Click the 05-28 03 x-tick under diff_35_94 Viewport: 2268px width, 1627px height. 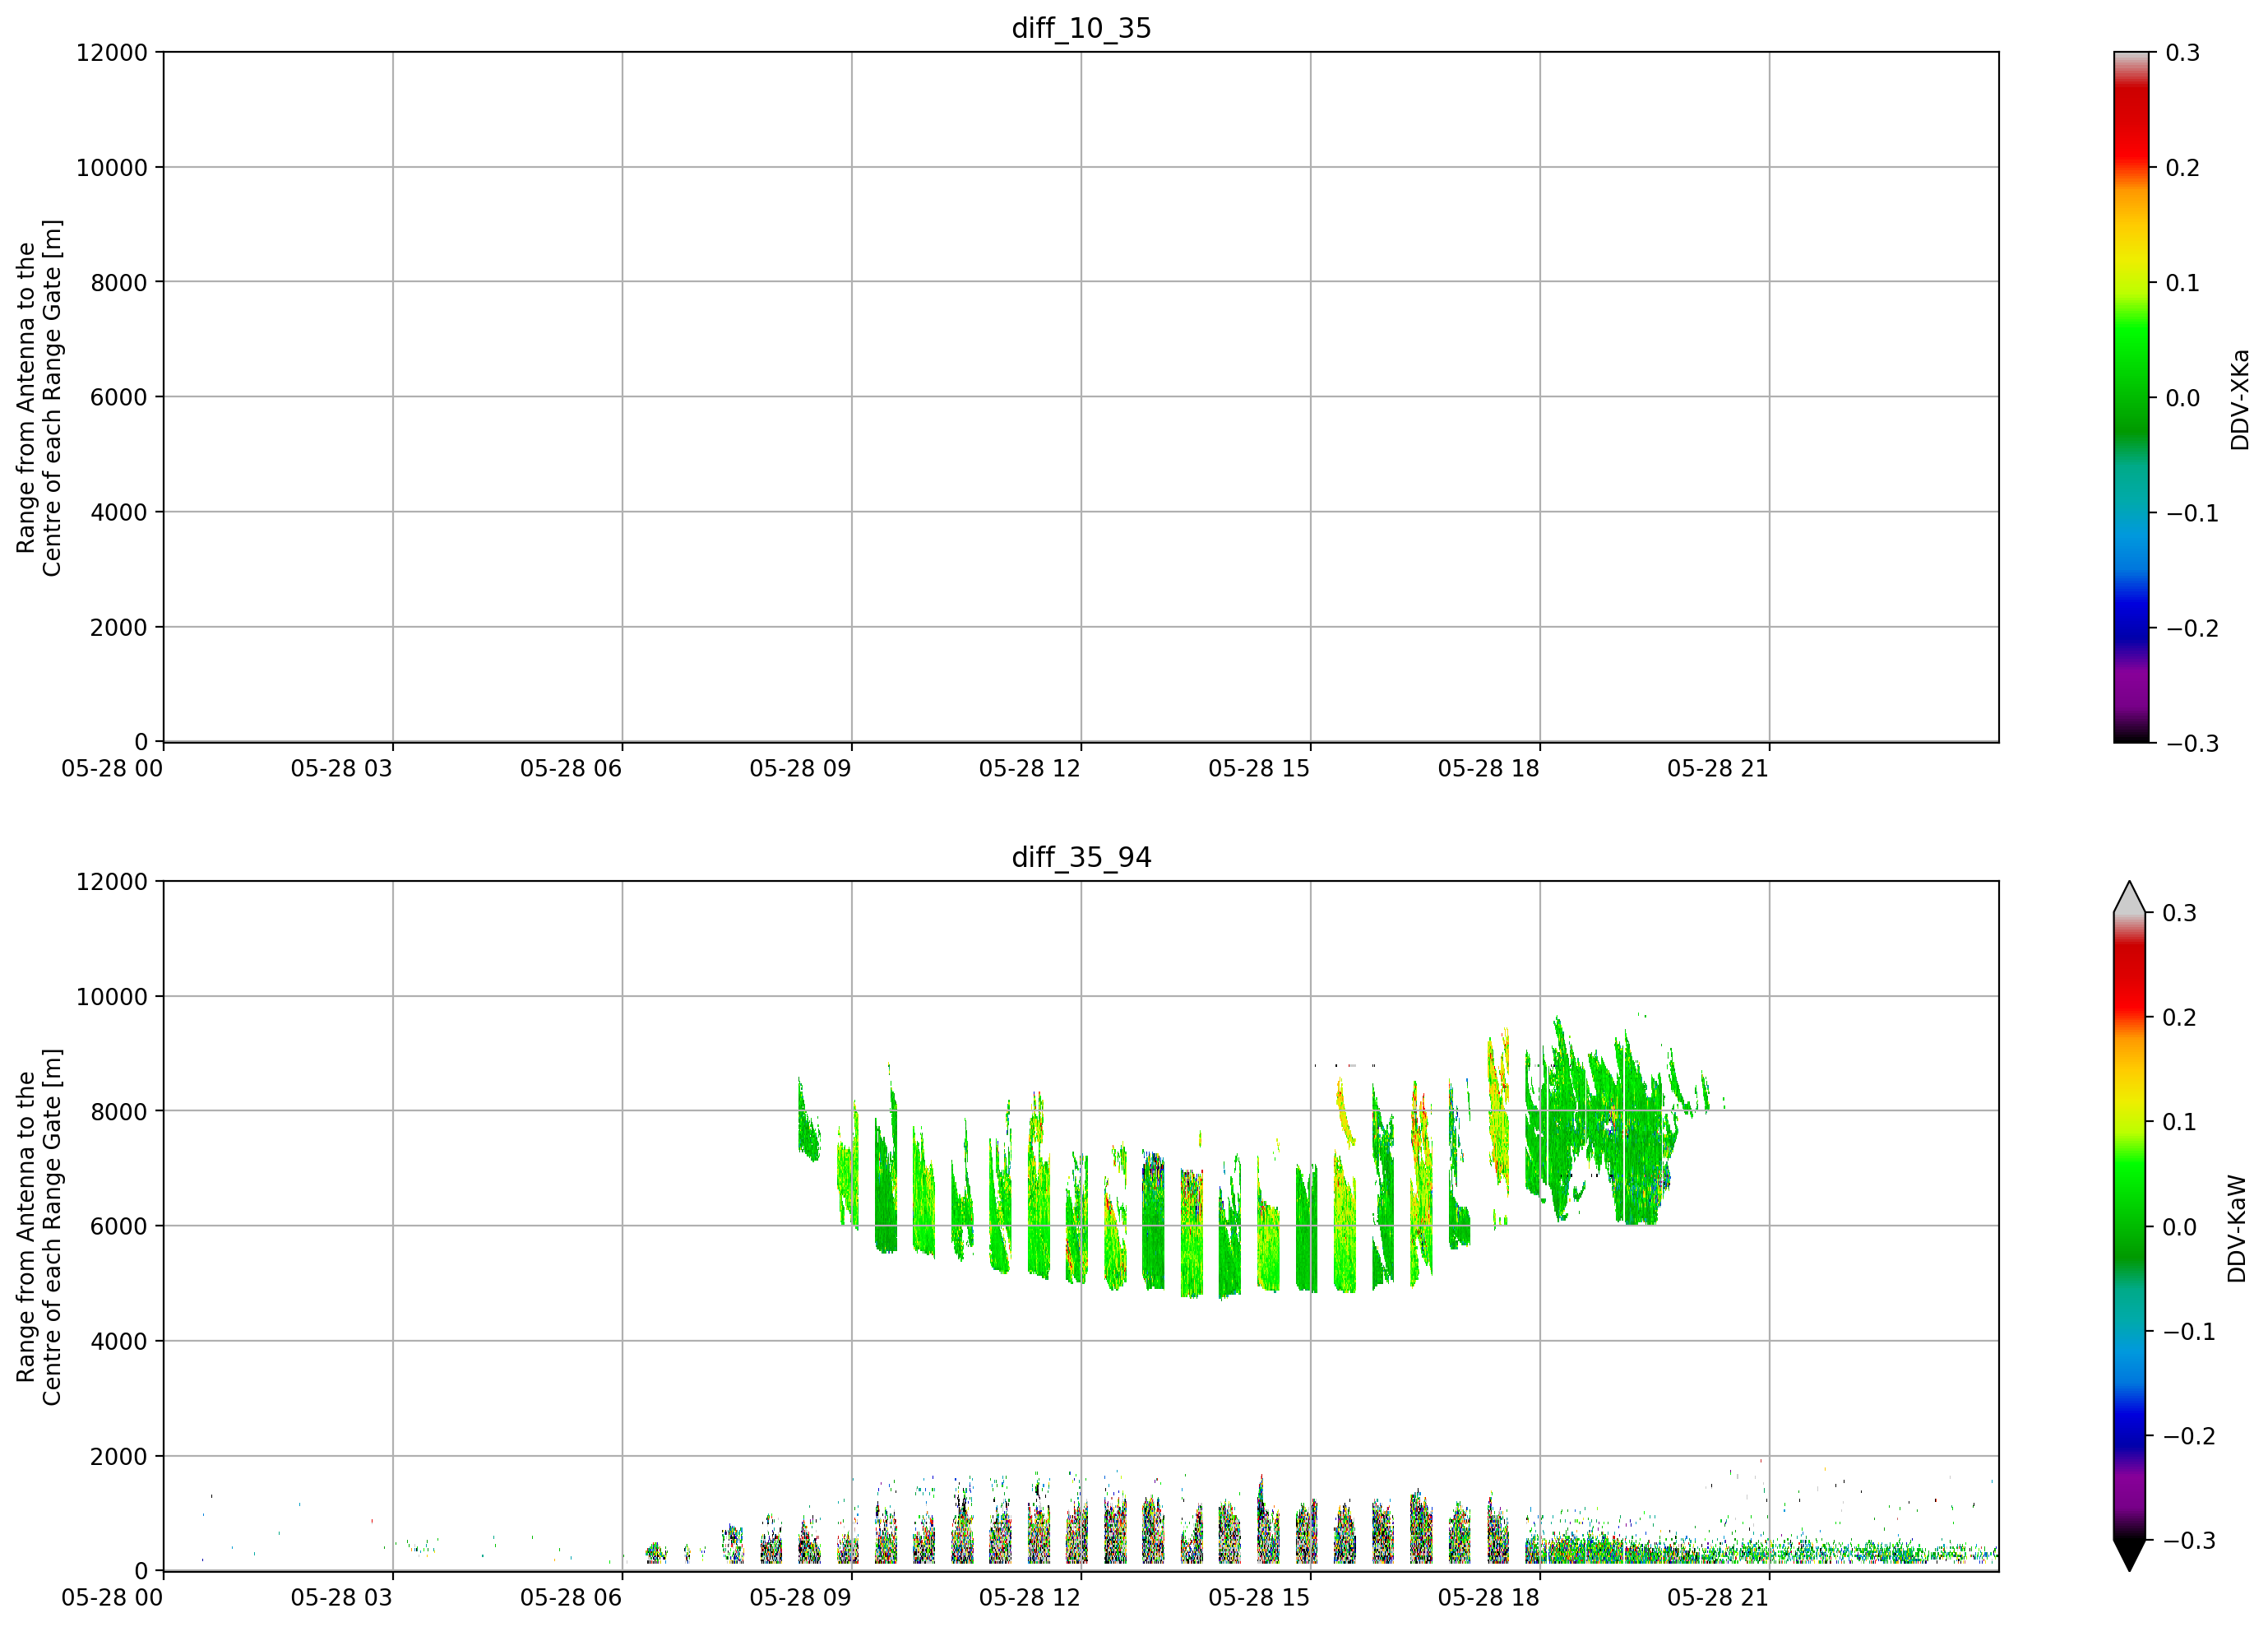(342, 1597)
